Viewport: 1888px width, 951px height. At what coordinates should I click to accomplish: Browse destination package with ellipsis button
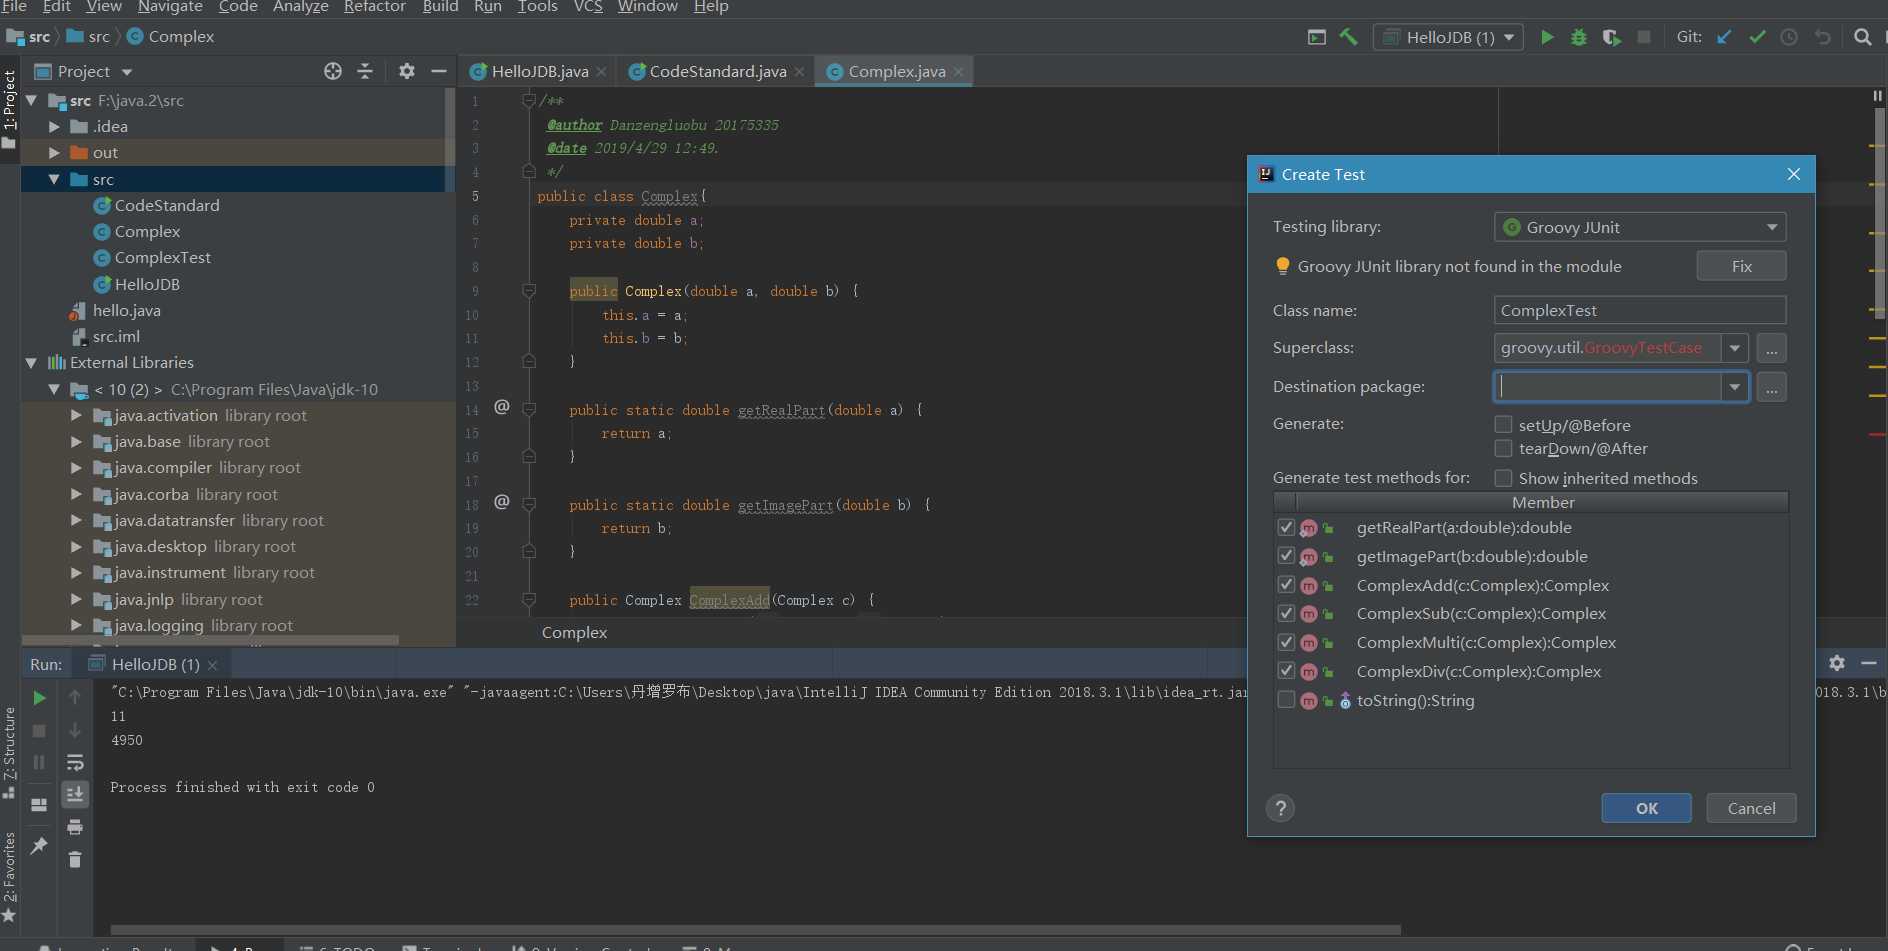coord(1771,387)
